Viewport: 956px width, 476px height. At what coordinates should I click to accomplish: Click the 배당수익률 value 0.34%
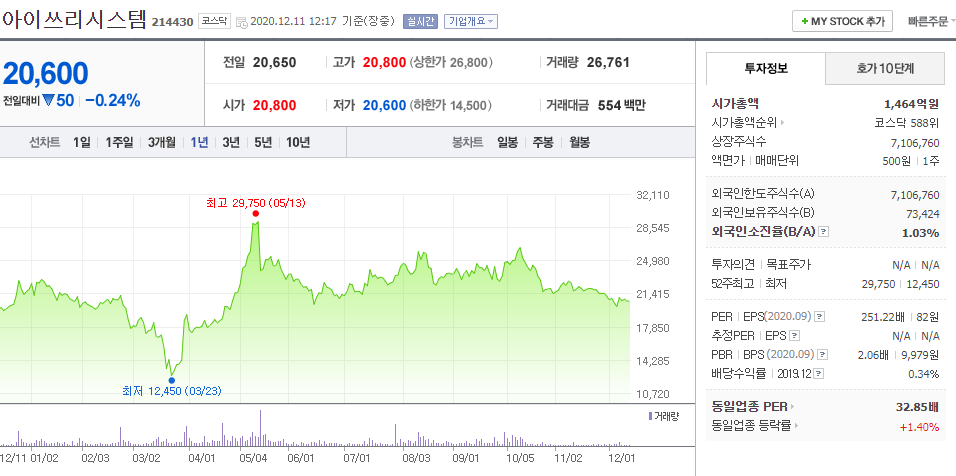[x=924, y=374]
